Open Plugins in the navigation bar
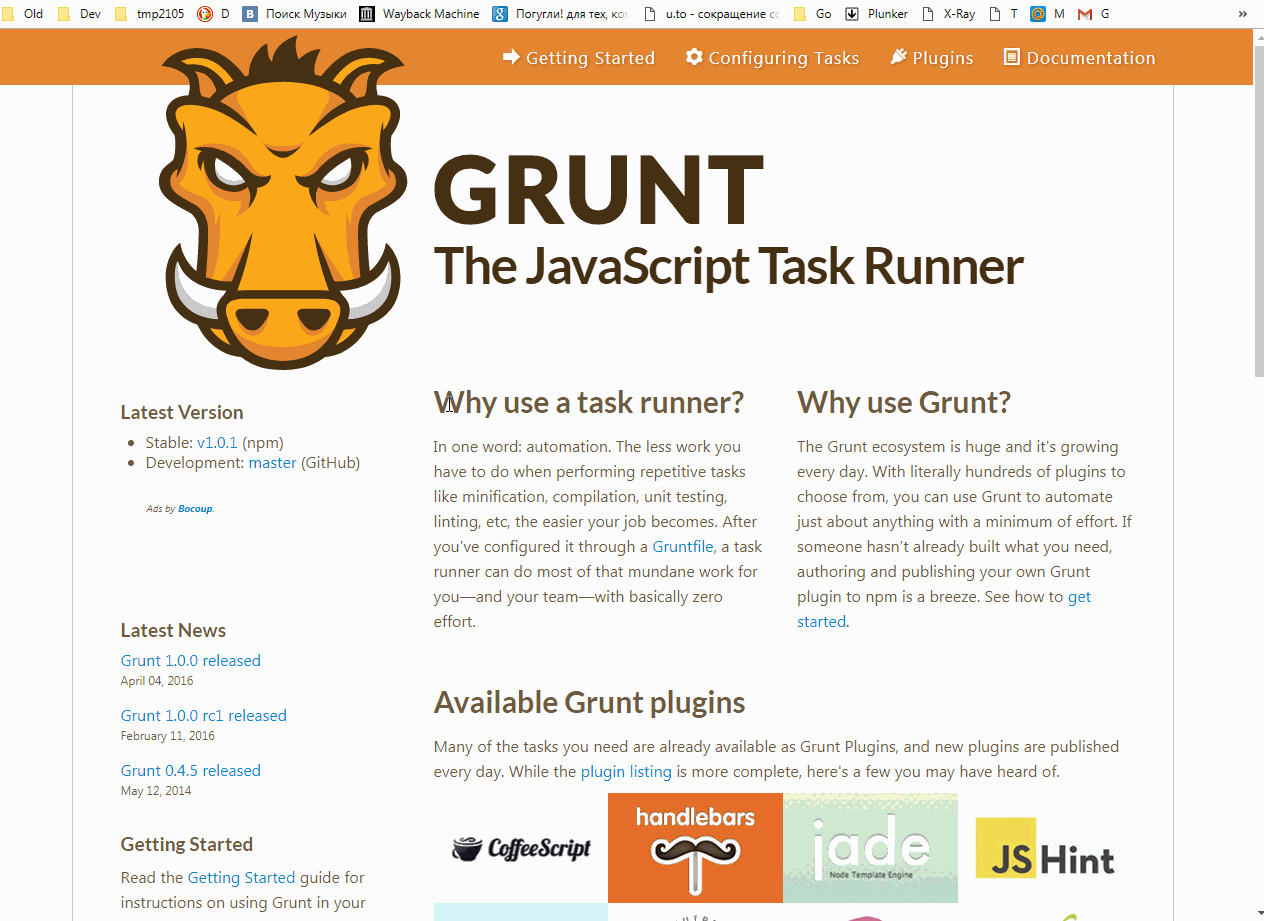This screenshot has height=921, width=1264. click(931, 58)
